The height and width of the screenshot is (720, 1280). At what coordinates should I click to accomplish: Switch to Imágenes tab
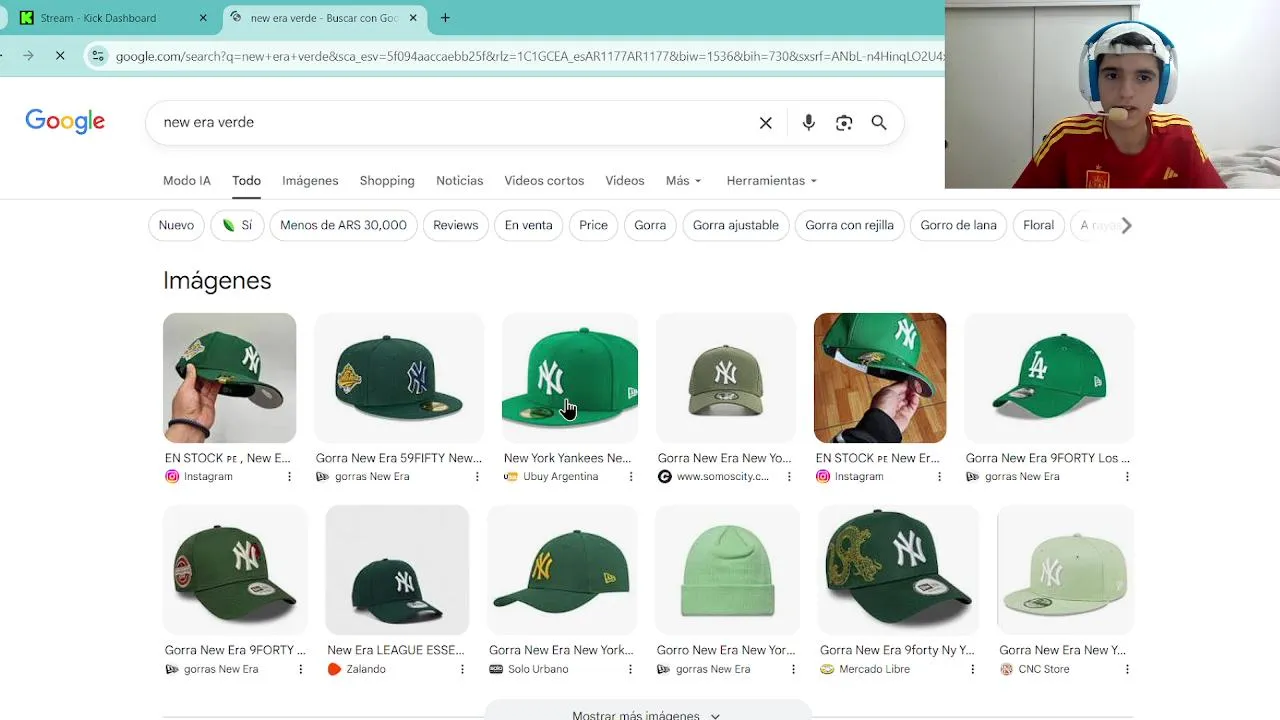coord(310,181)
